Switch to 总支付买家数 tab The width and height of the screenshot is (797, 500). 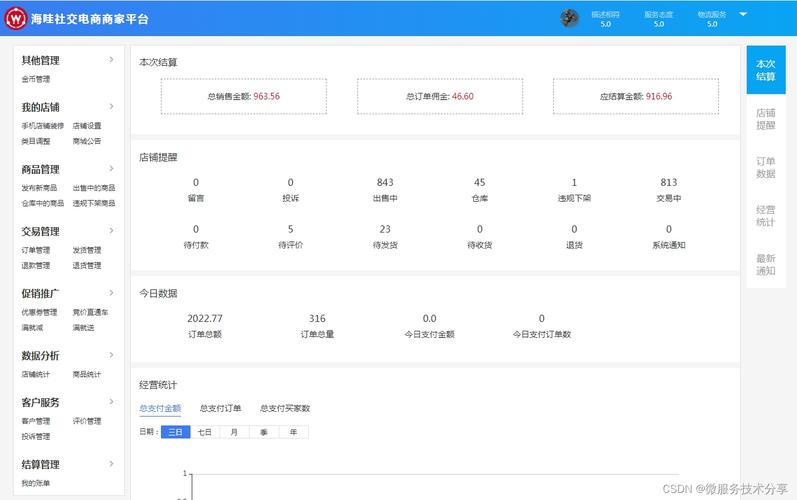(x=285, y=408)
